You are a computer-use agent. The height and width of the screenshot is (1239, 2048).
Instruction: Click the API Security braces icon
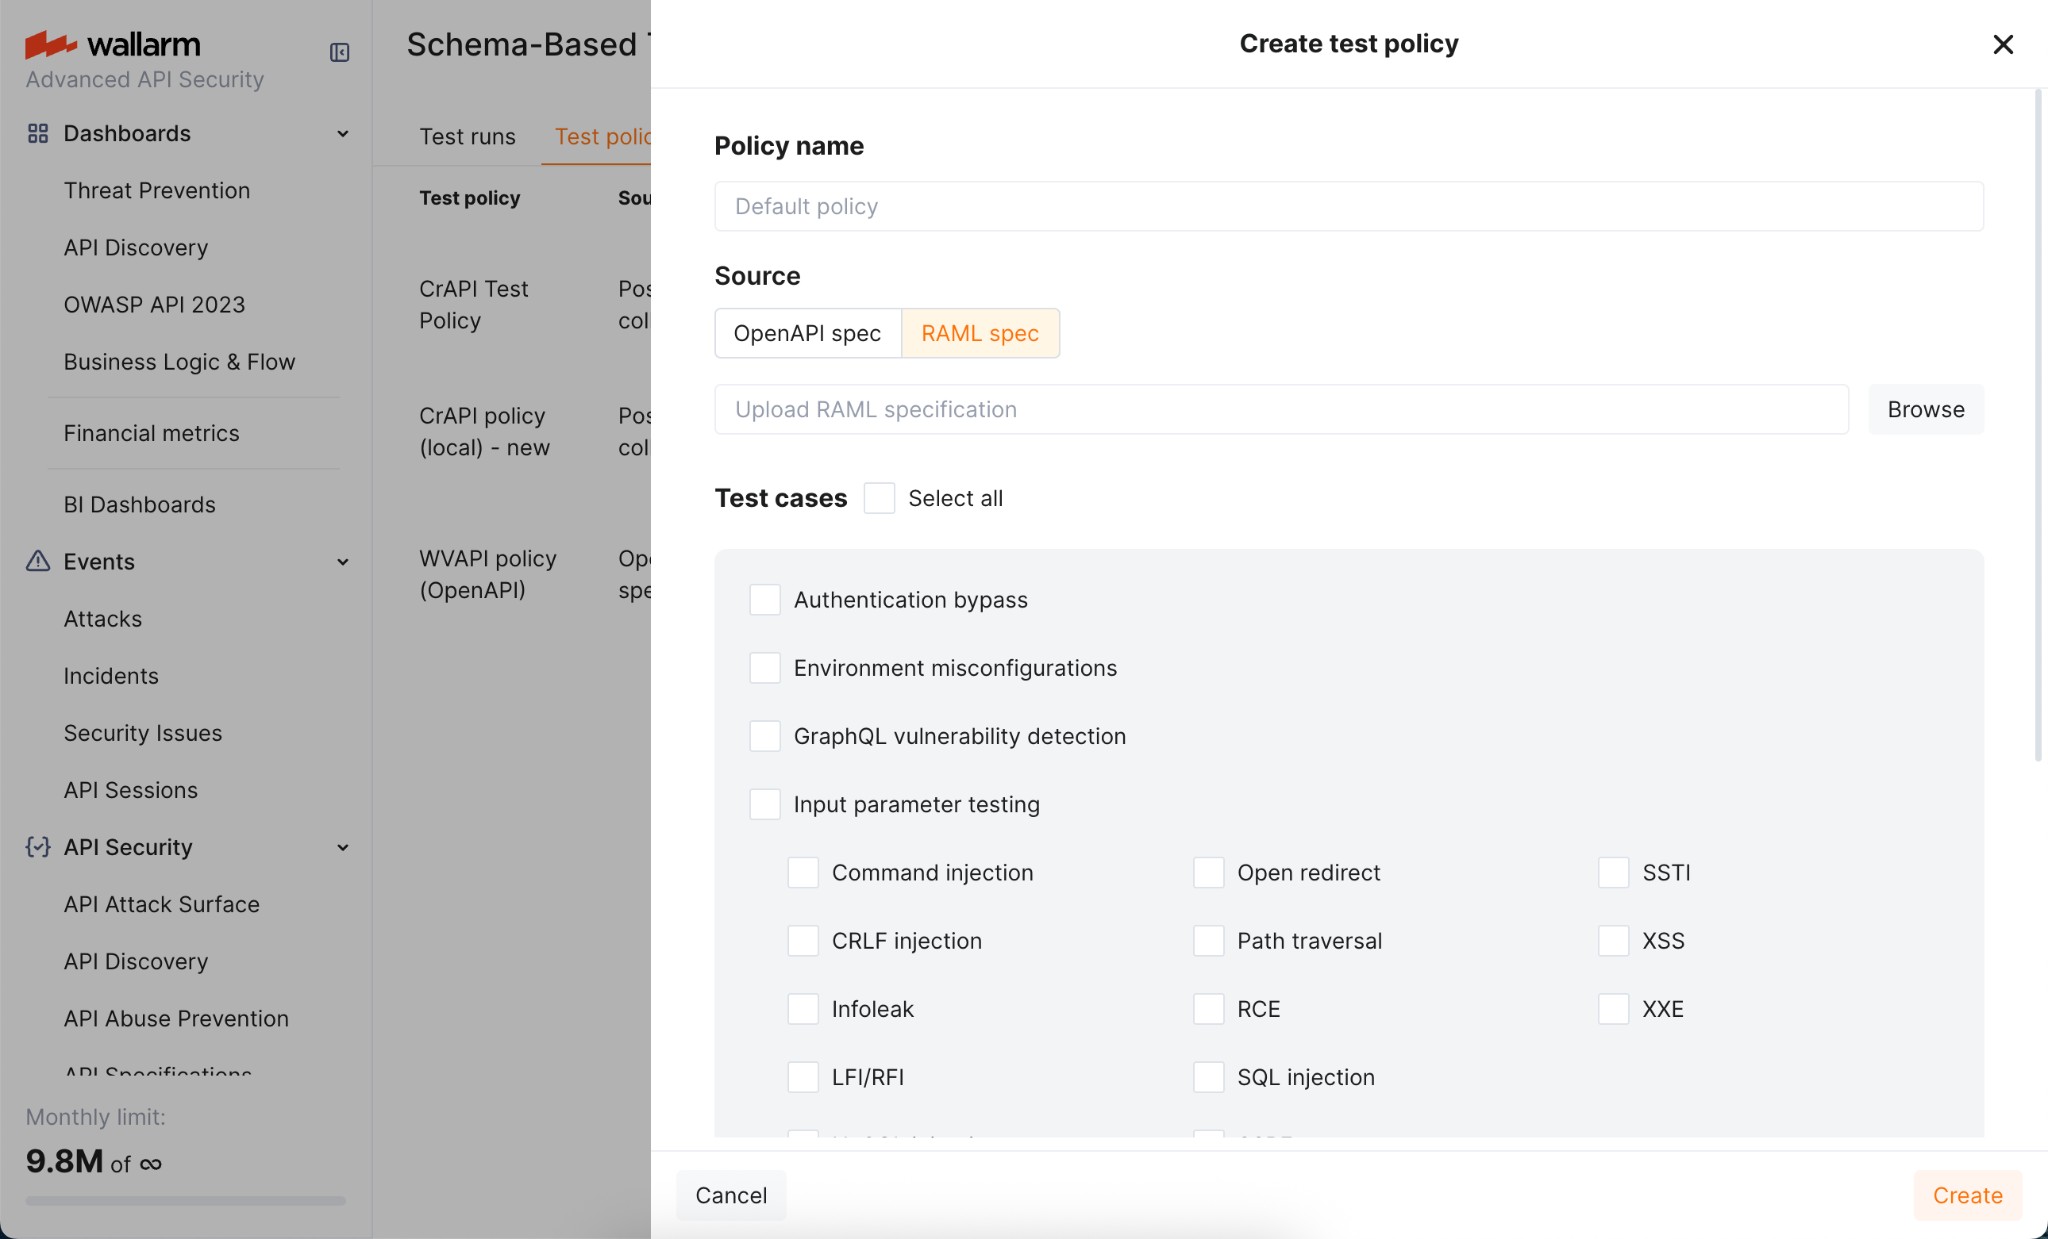[36, 847]
